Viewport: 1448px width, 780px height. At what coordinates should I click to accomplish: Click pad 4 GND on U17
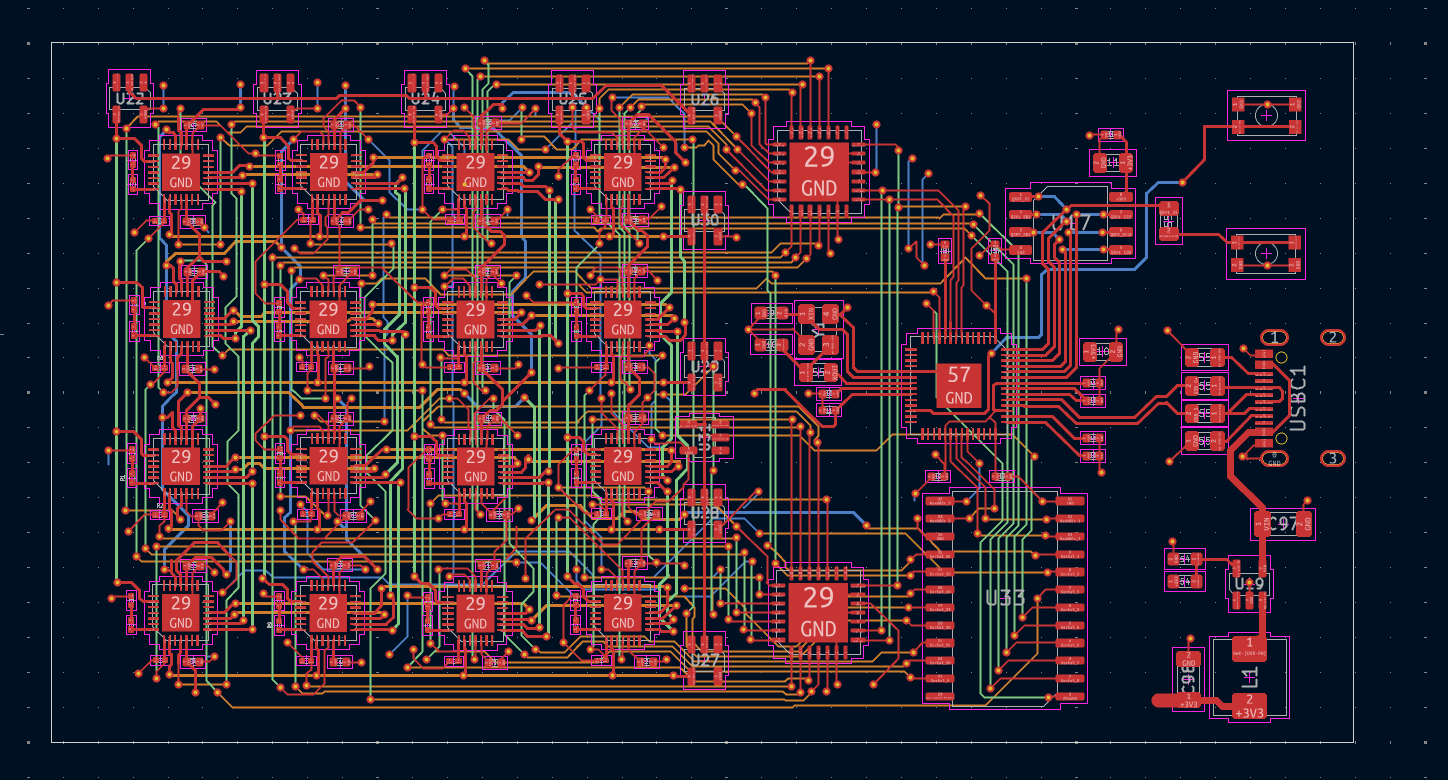[x=1021, y=250]
